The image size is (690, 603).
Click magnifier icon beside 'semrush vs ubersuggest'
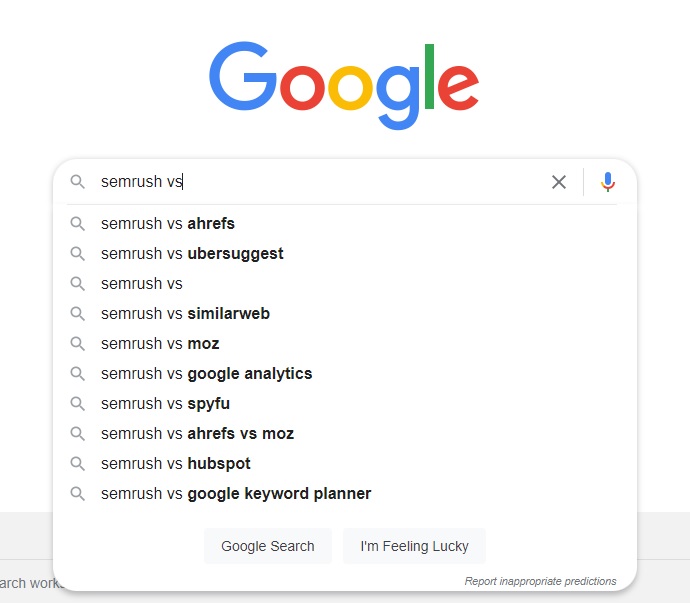[x=77, y=254]
